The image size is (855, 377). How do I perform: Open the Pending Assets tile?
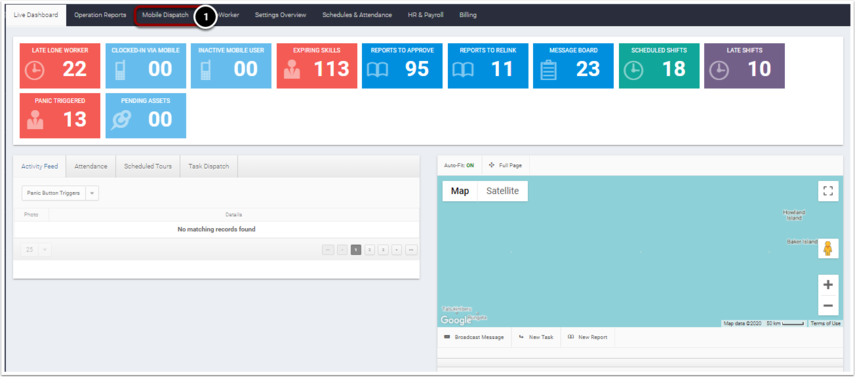point(146,116)
